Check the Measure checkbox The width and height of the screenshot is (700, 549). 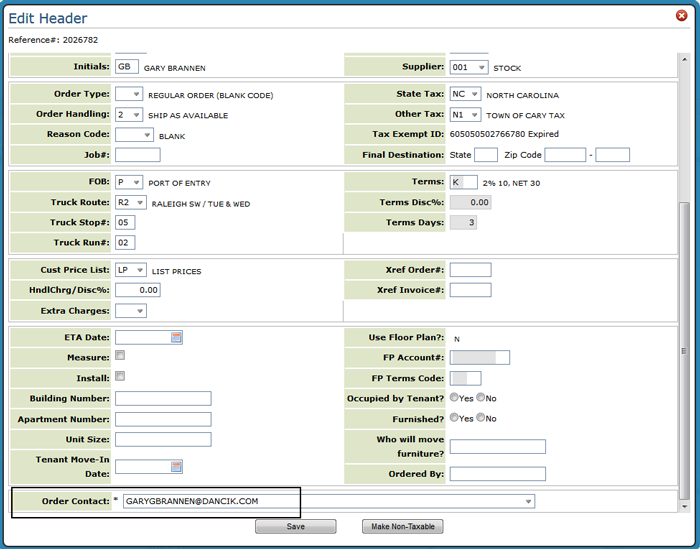click(120, 355)
